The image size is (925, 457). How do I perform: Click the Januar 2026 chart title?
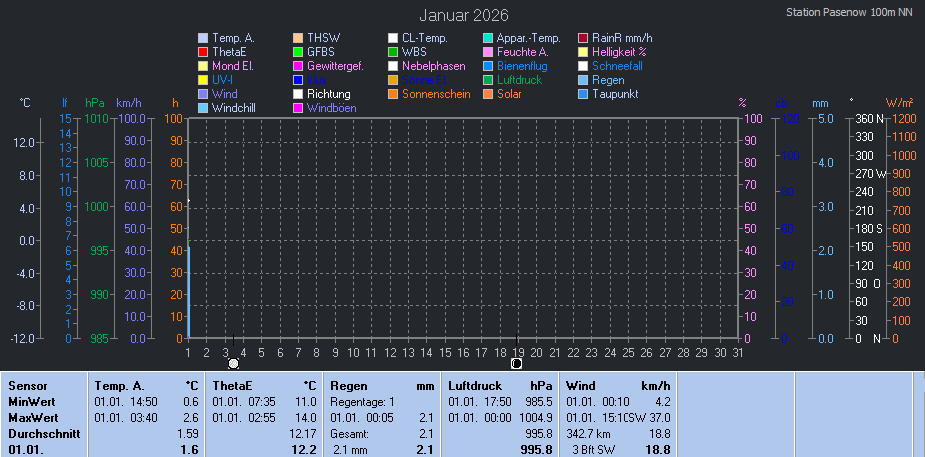click(463, 15)
